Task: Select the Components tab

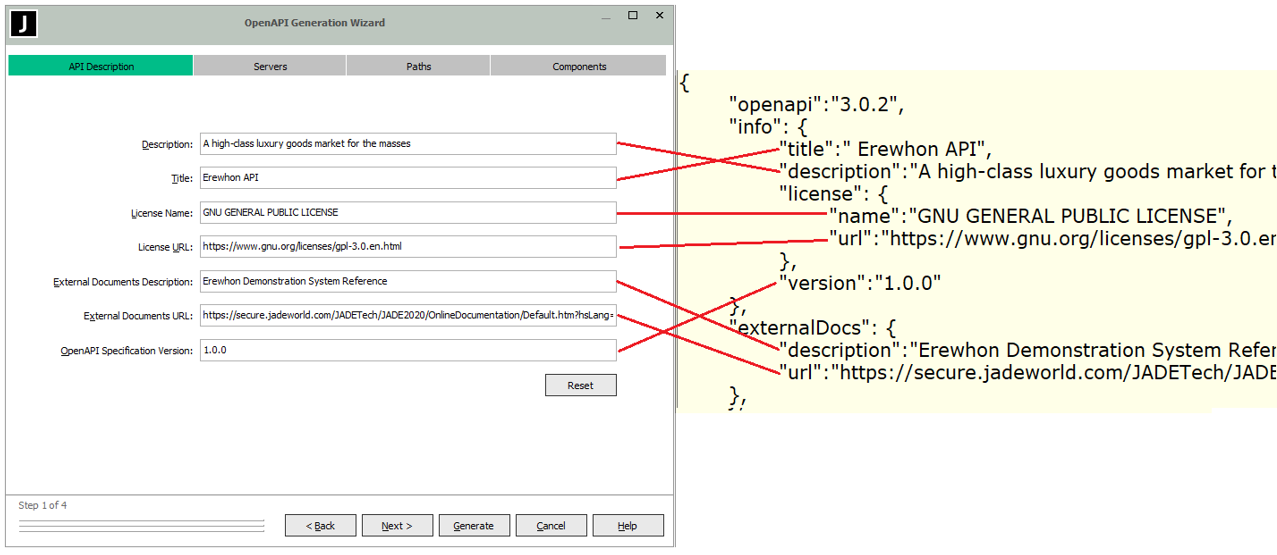Action: (x=579, y=66)
